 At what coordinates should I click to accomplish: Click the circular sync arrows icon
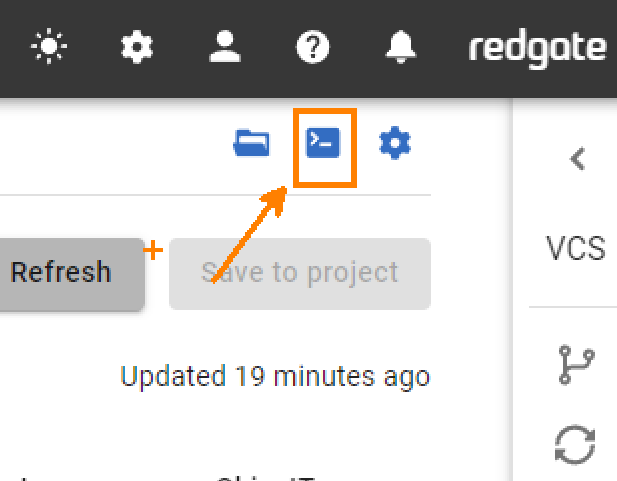(576, 442)
